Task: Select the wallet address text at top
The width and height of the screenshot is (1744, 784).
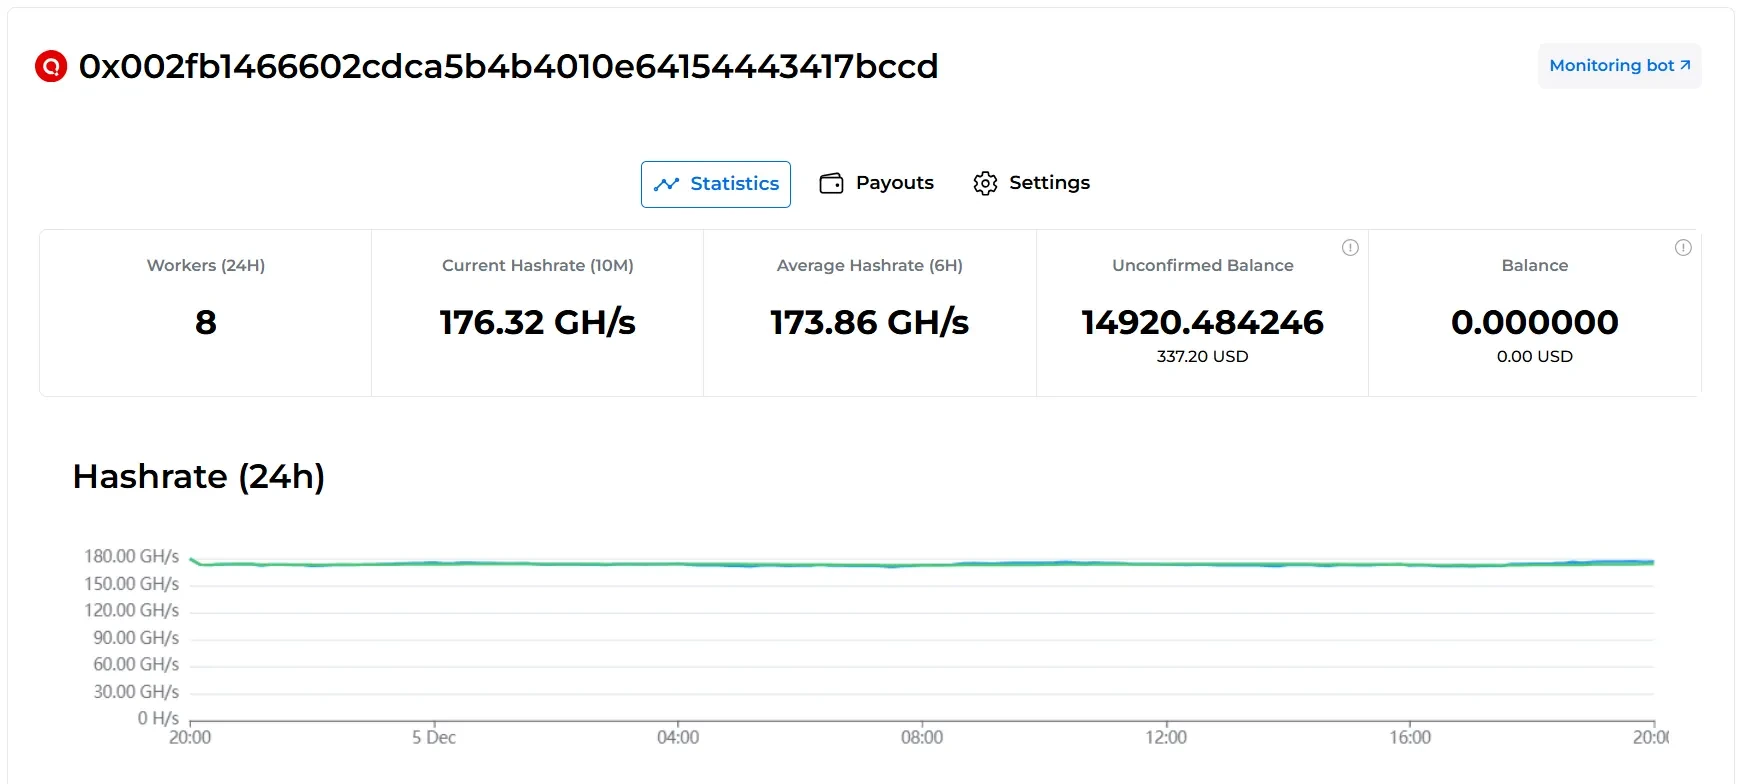Action: (508, 66)
